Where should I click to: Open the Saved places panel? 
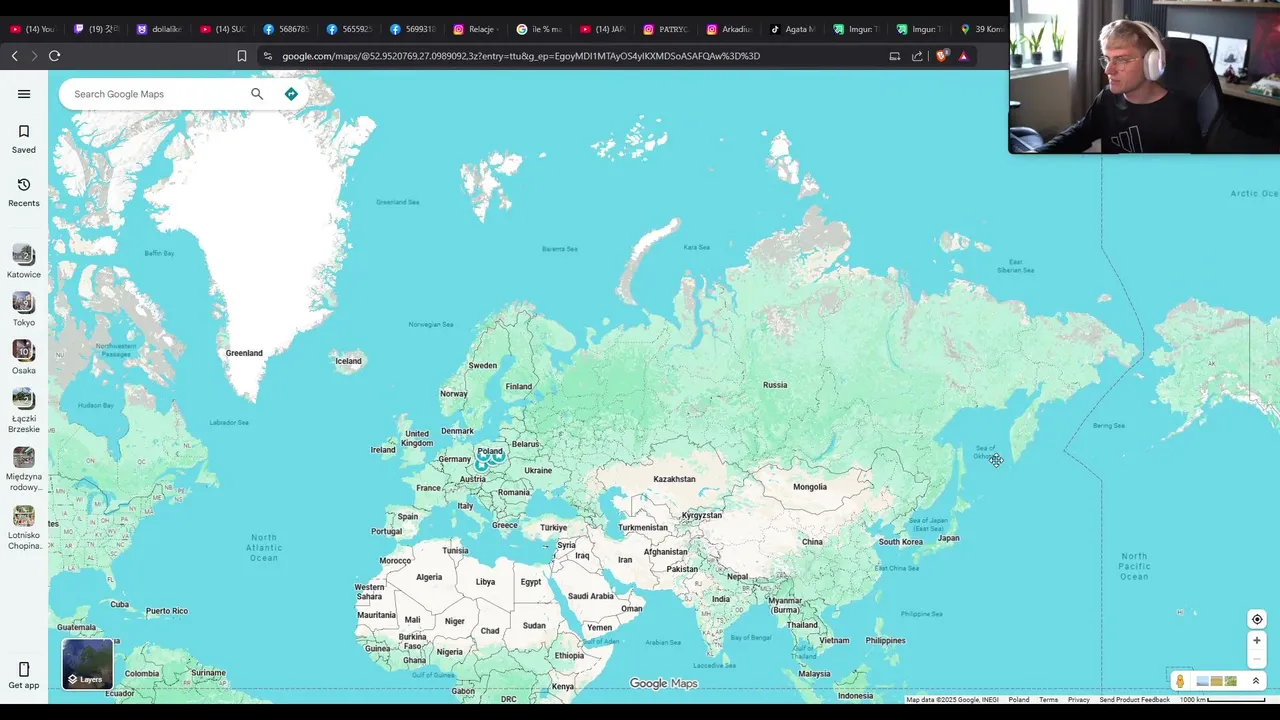tap(24, 139)
